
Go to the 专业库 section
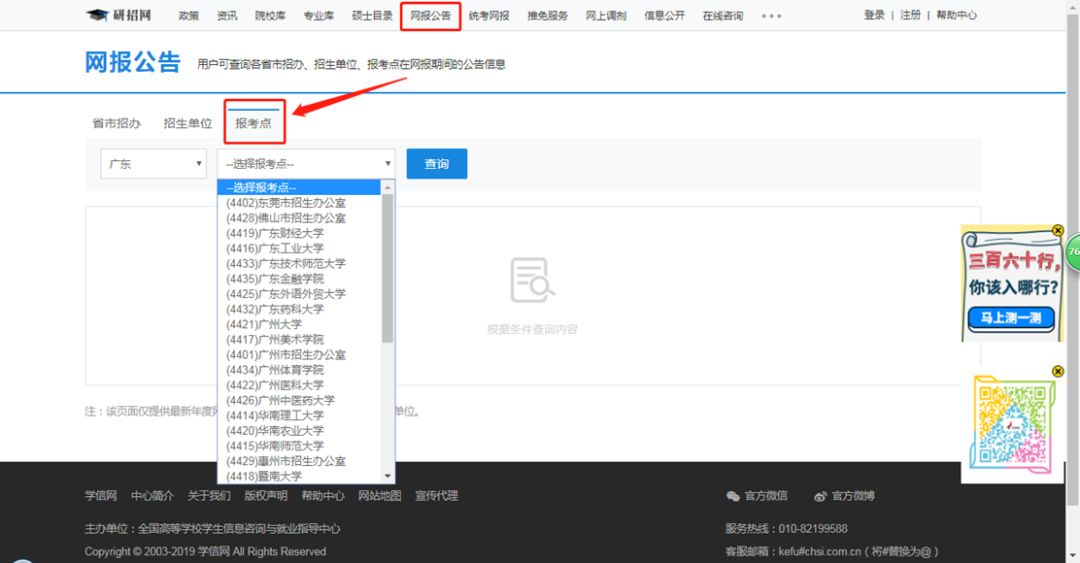point(319,16)
